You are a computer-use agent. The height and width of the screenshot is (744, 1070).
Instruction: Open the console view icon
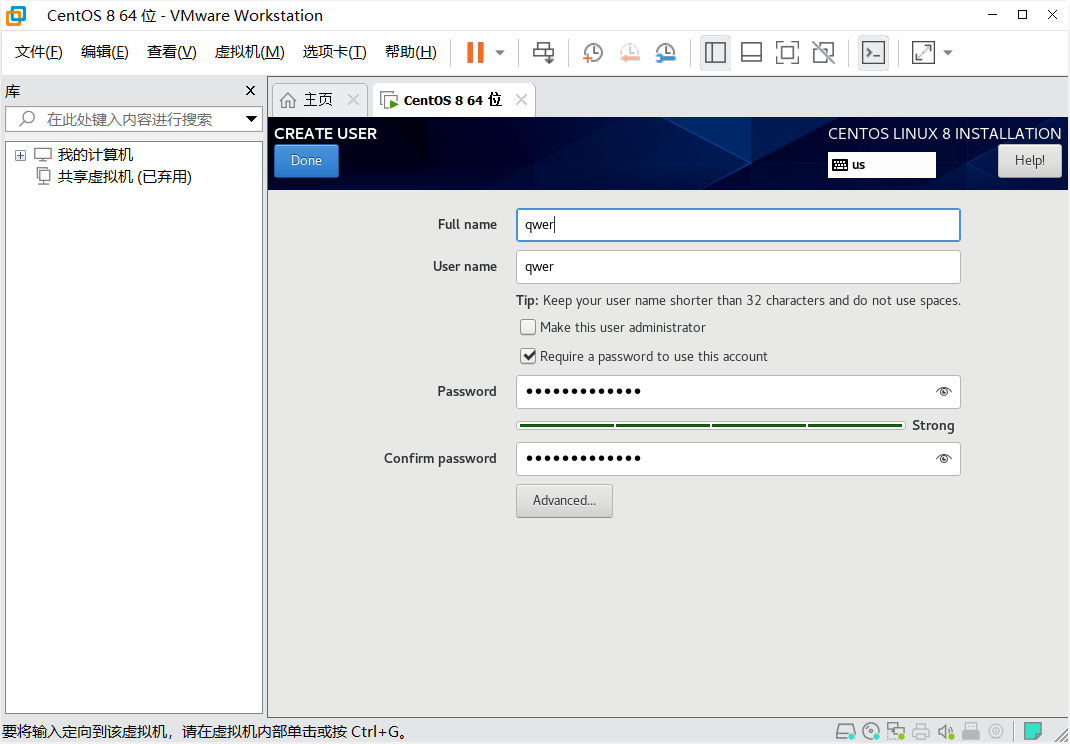(873, 53)
